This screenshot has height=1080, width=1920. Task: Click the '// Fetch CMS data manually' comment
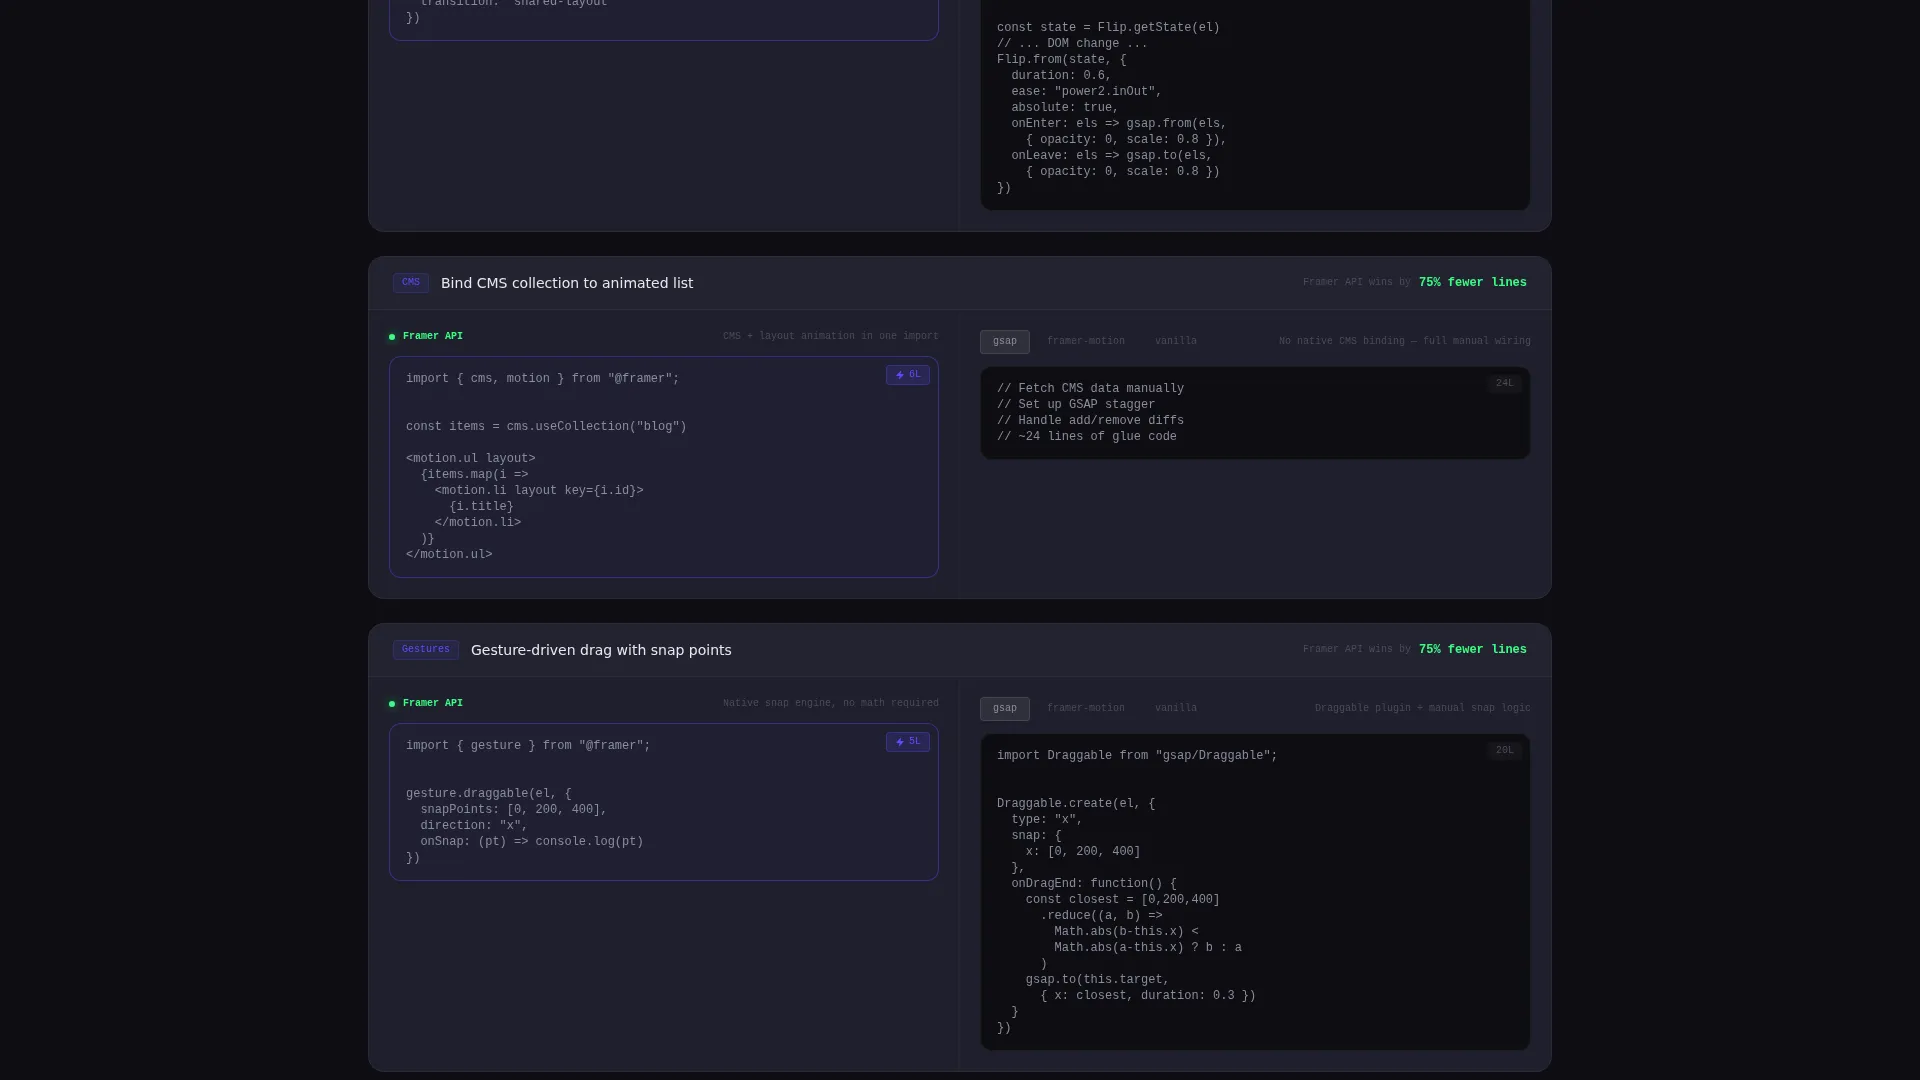pyautogui.click(x=1090, y=389)
